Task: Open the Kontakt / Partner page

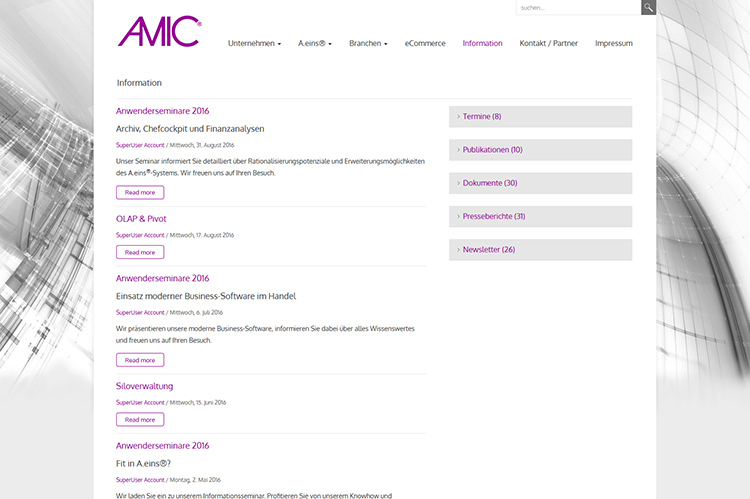Action: click(x=548, y=44)
